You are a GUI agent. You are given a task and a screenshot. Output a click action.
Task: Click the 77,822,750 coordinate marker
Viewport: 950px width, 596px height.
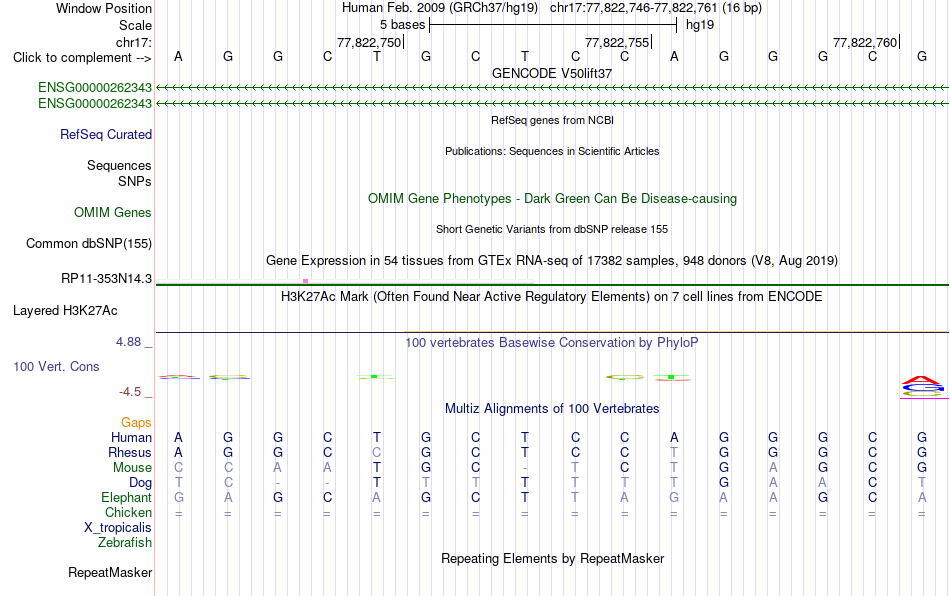[x=370, y=42]
